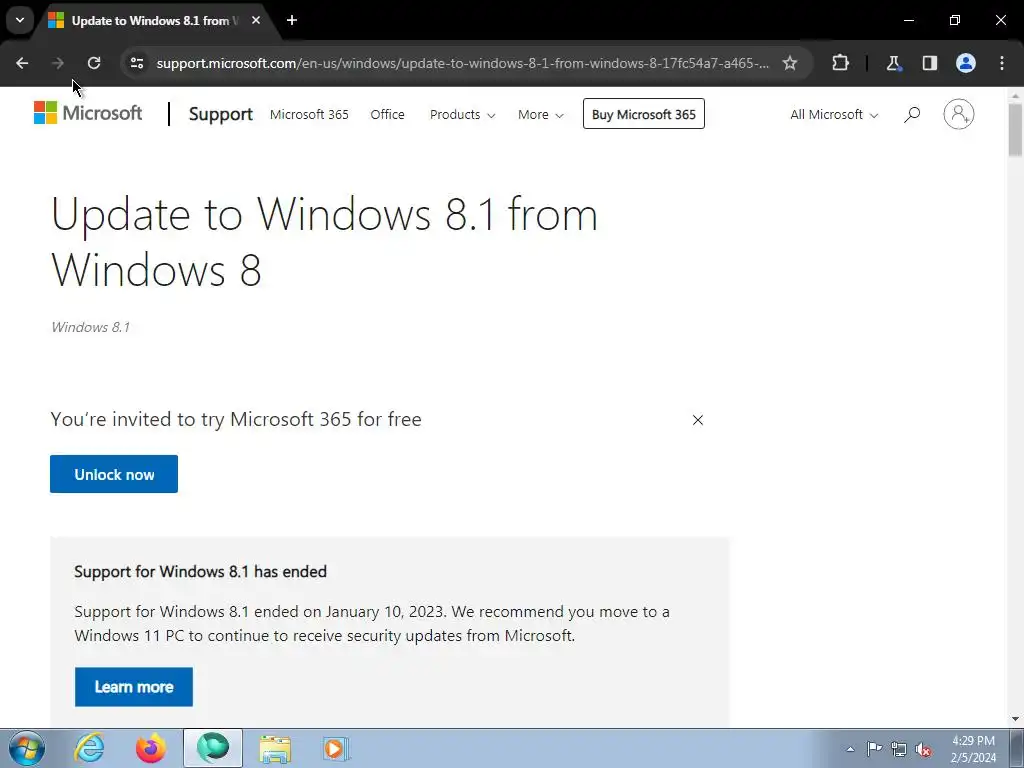Close the Update to Windows 8.1 tab

click(256, 20)
